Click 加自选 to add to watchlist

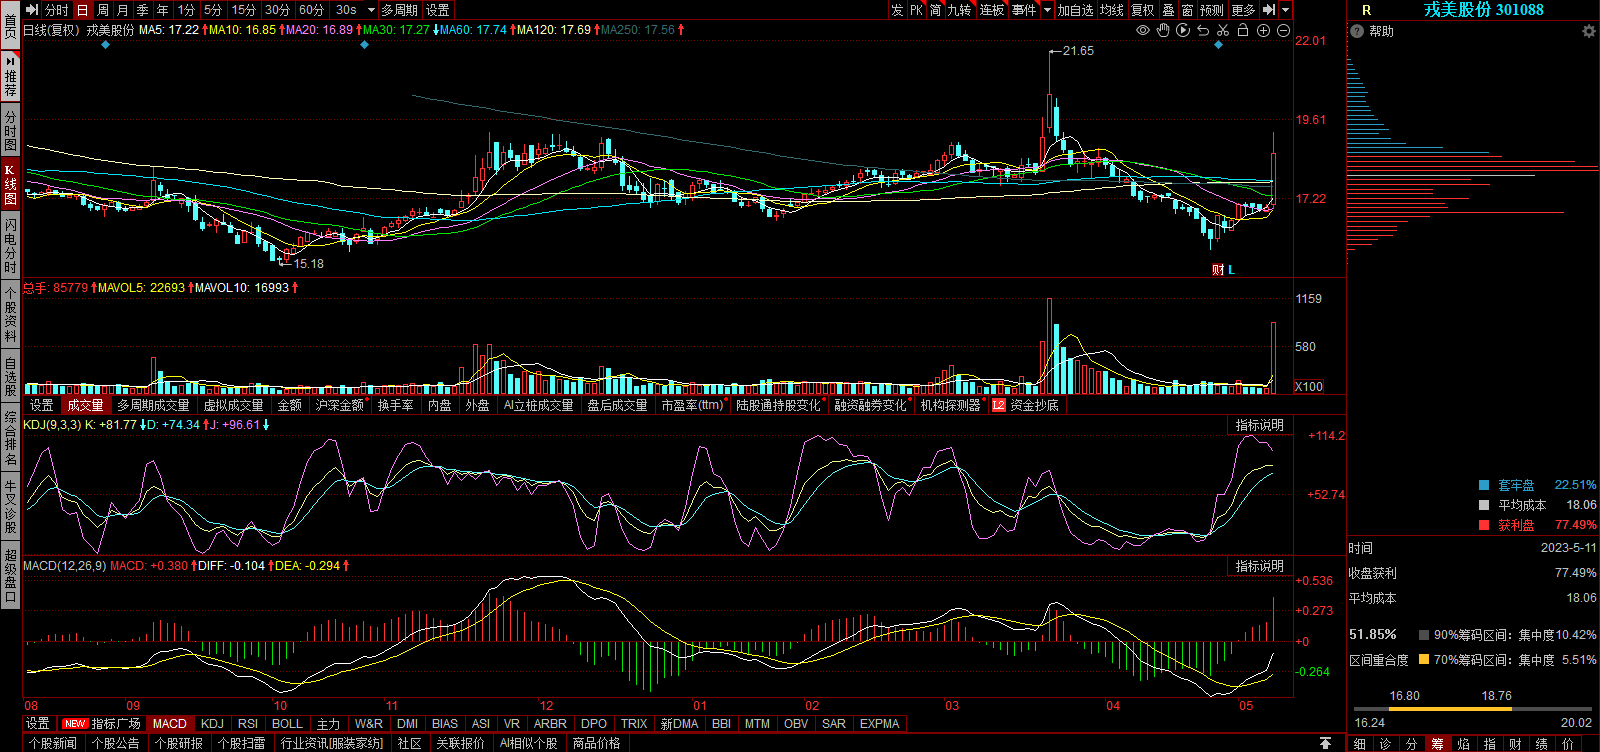pyautogui.click(x=1076, y=10)
